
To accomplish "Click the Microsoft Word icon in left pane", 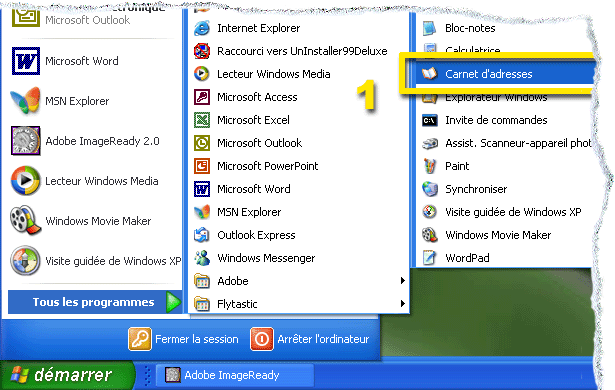I will [25, 61].
